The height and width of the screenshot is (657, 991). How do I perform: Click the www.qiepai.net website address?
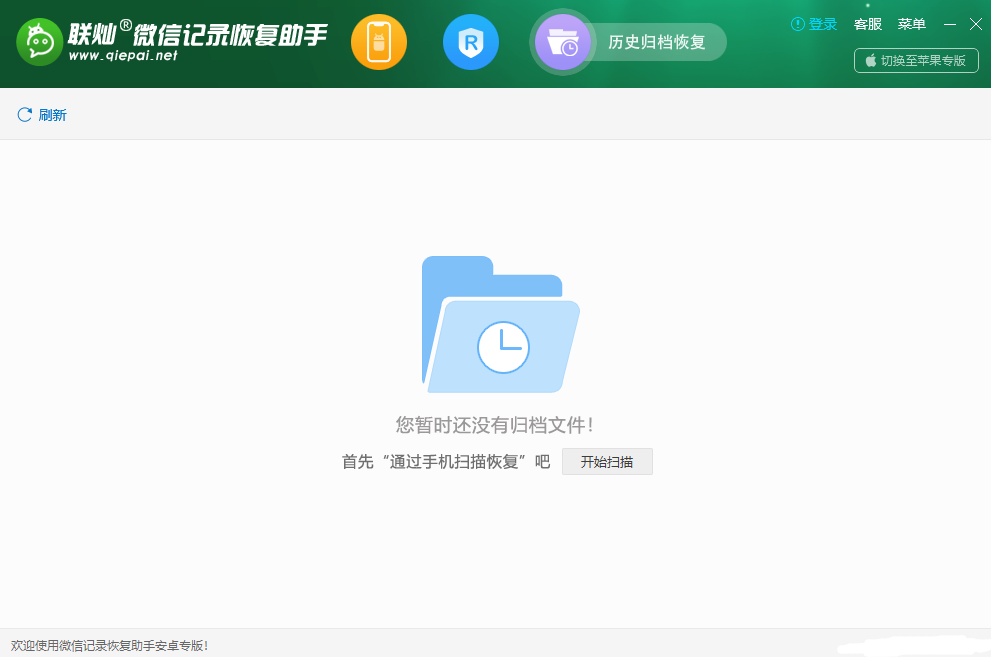(122, 56)
